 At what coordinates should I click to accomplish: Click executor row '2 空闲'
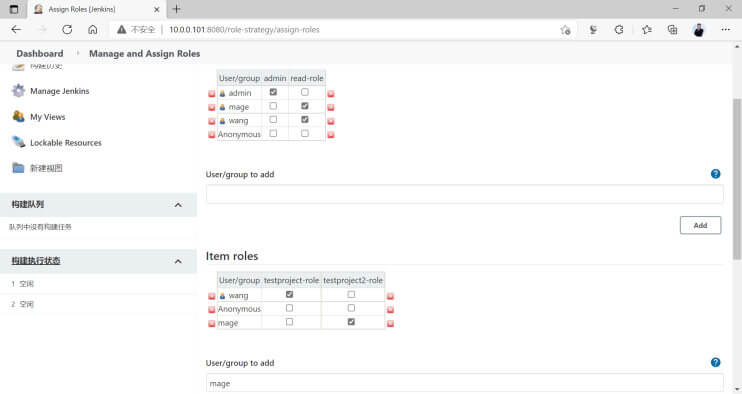(x=98, y=304)
